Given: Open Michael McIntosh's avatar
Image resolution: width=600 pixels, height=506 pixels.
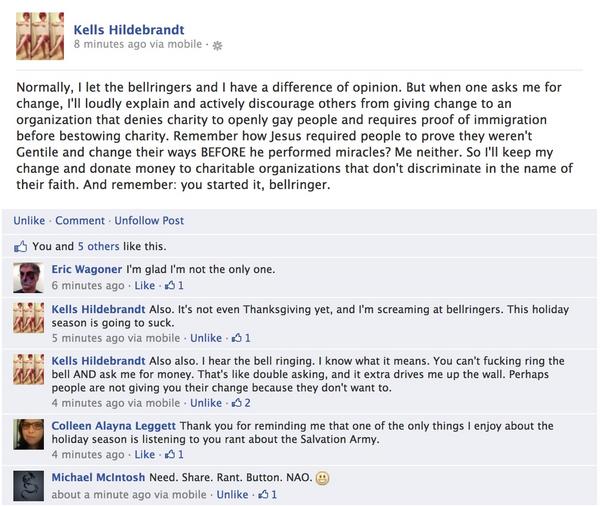Looking at the screenshot, I should (31, 485).
